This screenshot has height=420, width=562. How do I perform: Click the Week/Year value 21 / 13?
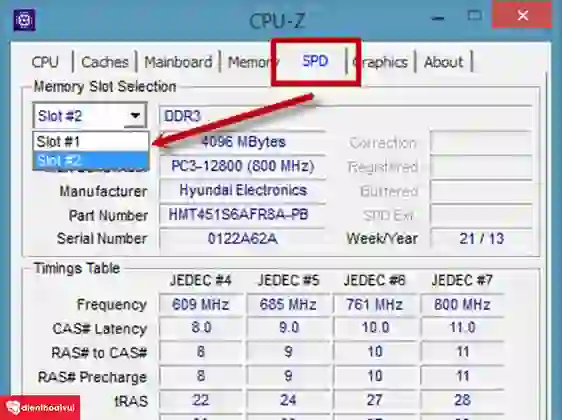(x=481, y=239)
